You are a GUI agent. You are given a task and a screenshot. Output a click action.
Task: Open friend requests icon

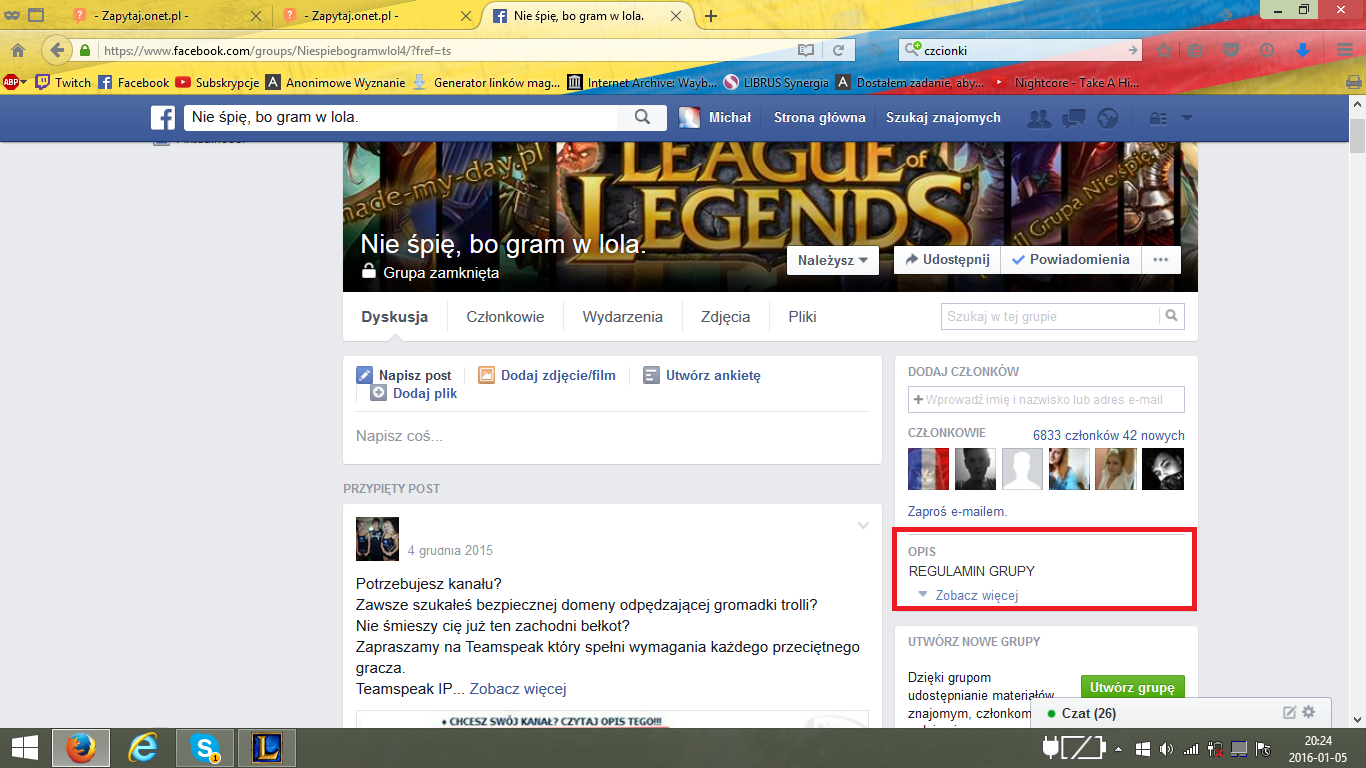click(x=1039, y=118)
